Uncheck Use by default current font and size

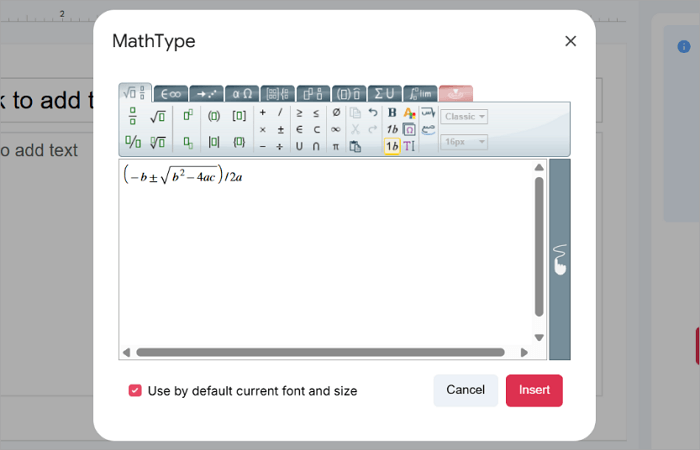(135, 391)
